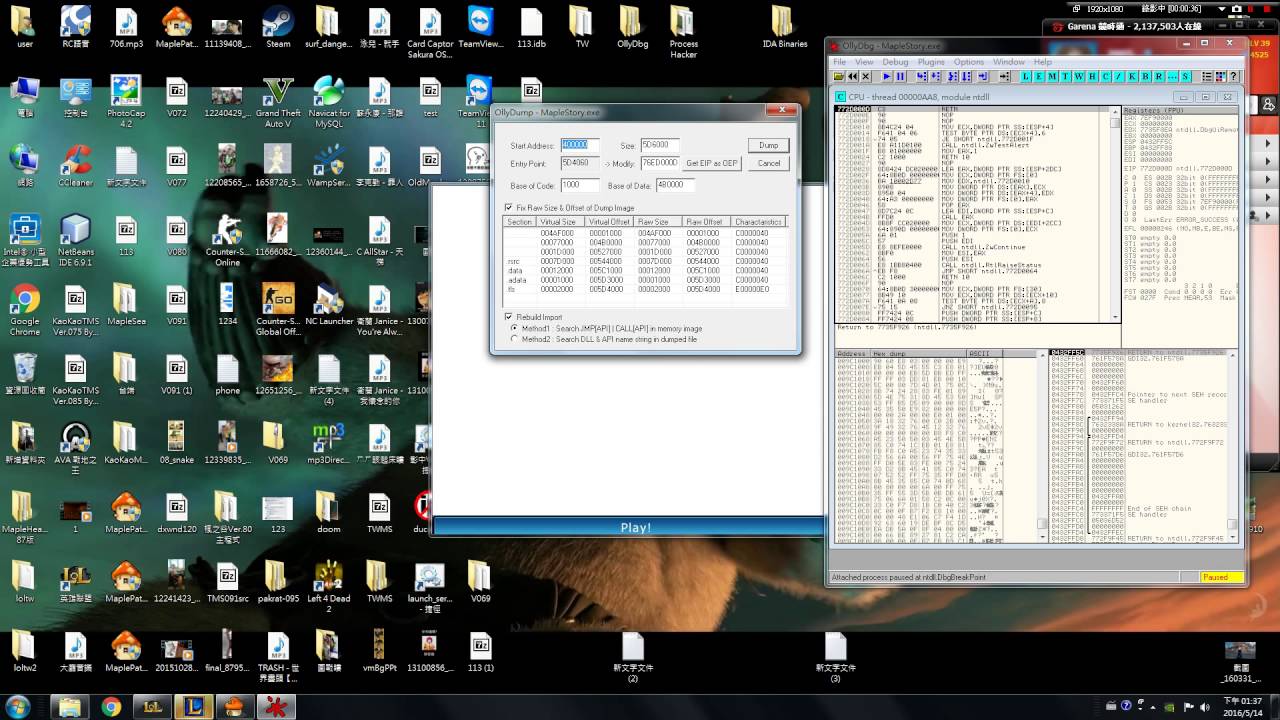Viewport: 1280px width, 720px height.
Task: Click the IDA Binaries folder on desktop
Action: (785, 29)
